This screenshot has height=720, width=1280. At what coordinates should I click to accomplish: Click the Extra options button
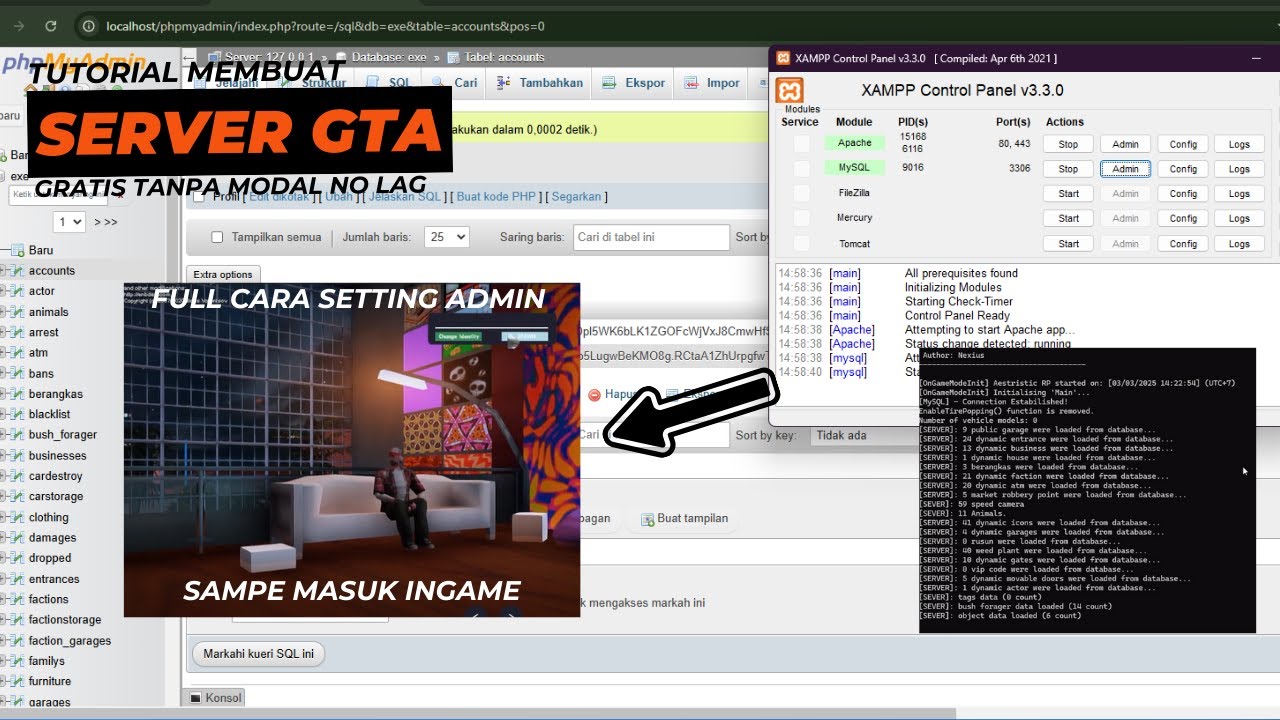[x=223, y=275]
